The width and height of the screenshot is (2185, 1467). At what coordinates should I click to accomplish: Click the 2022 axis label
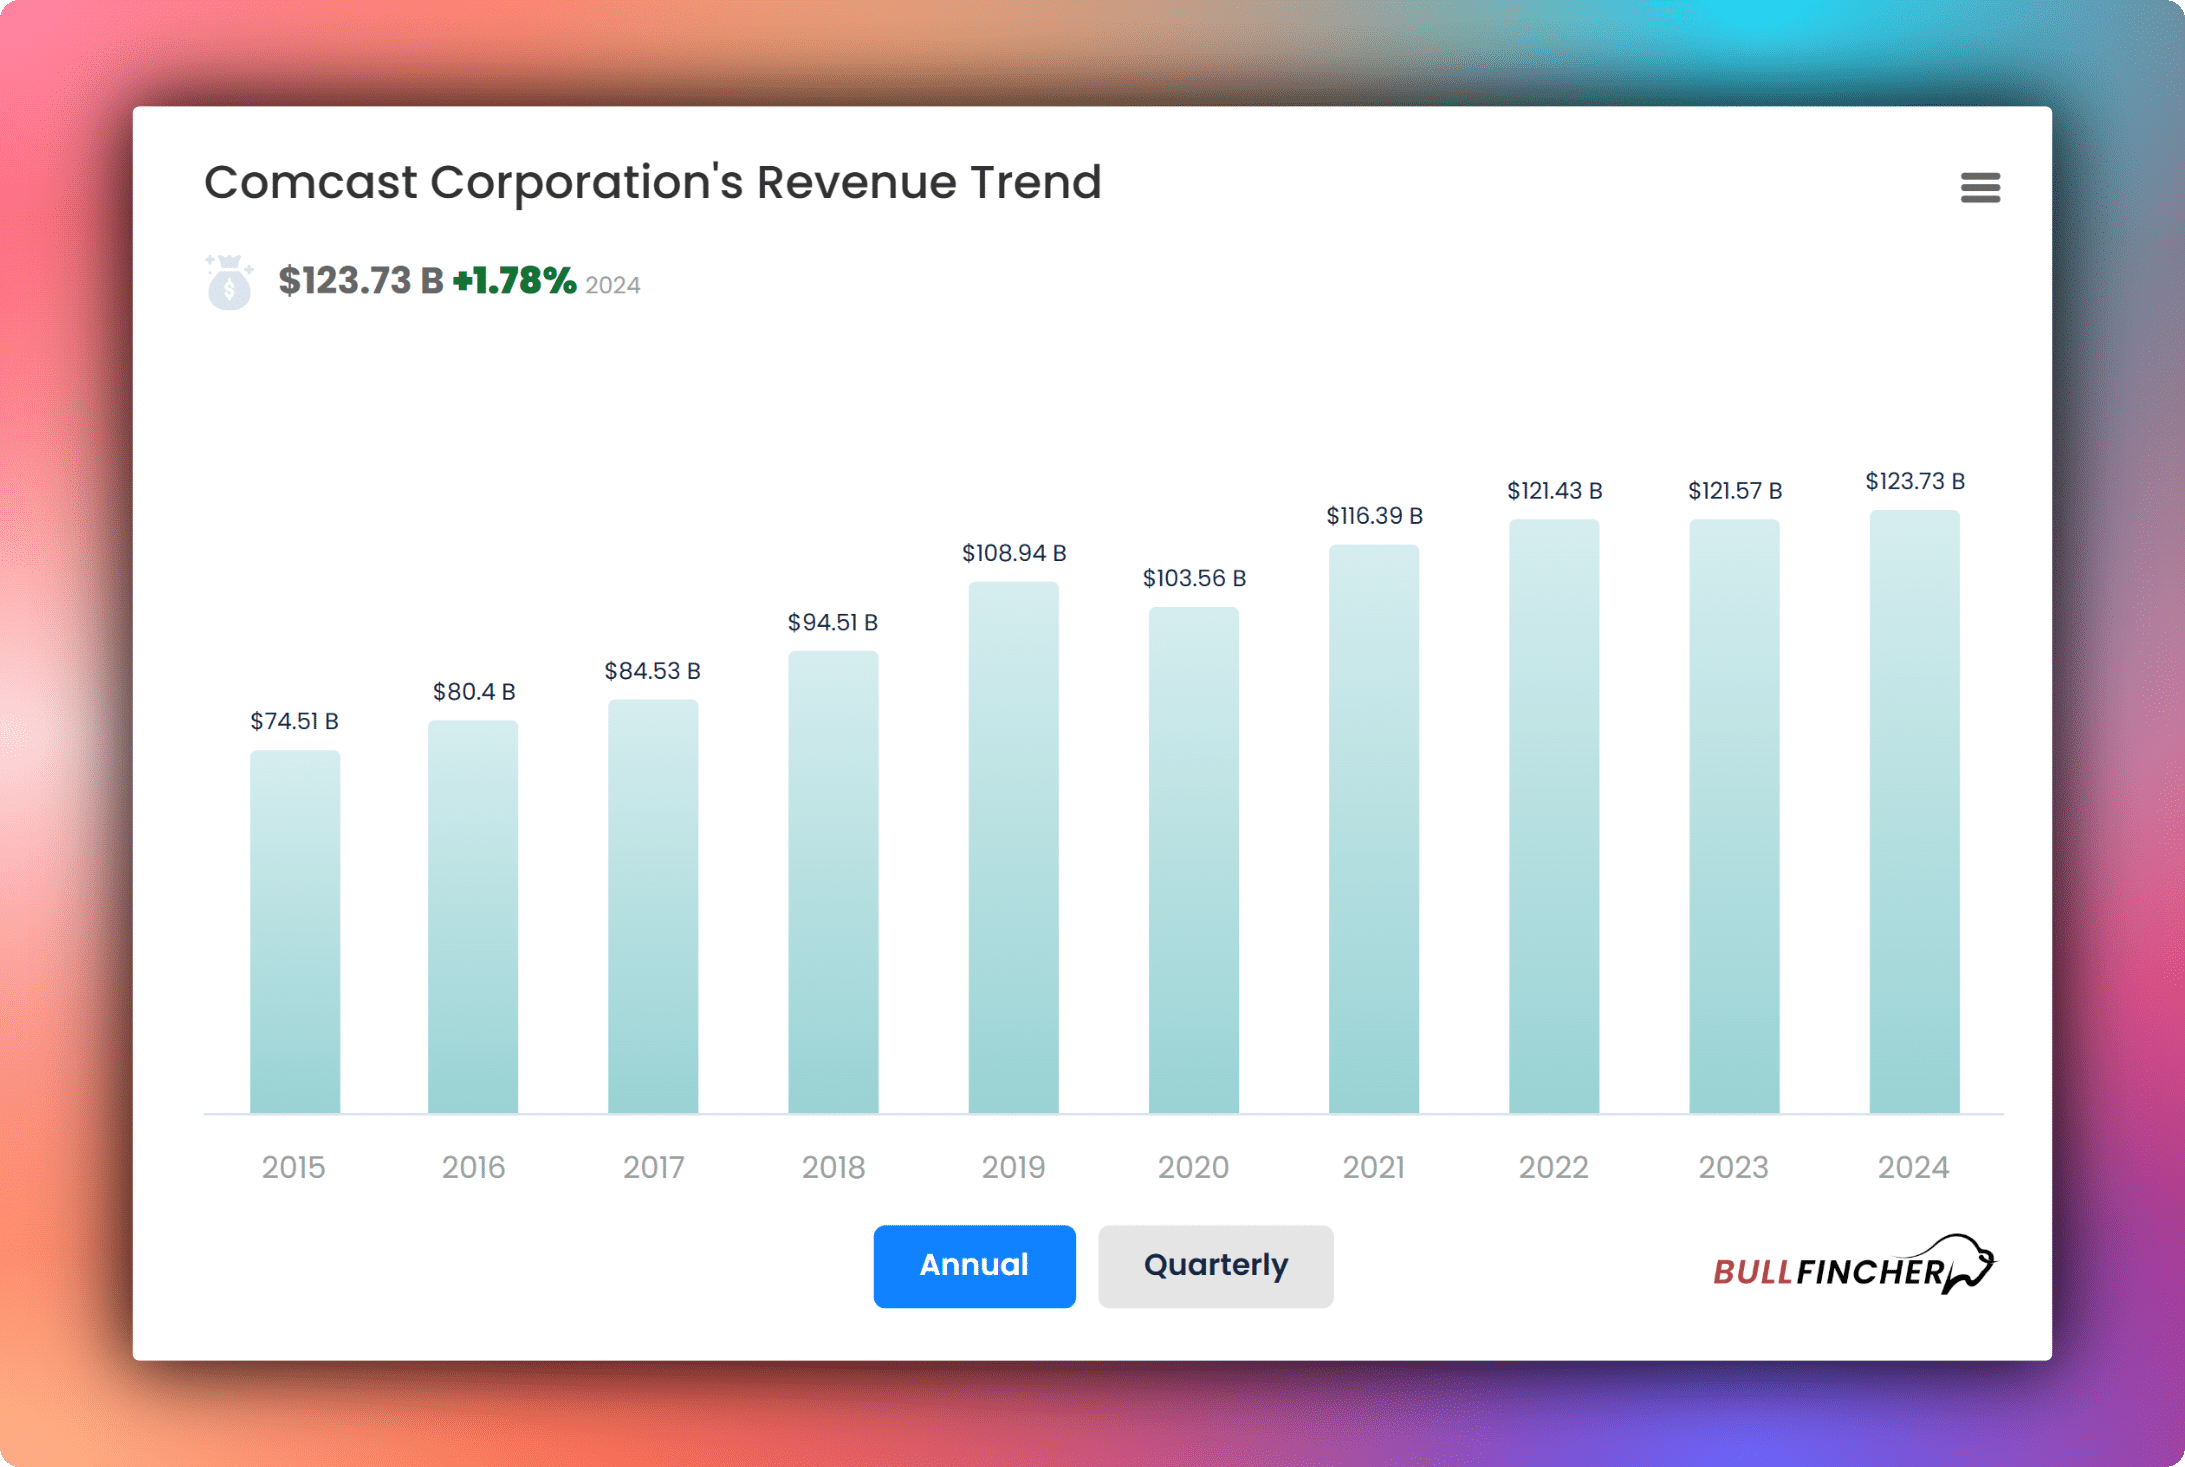click(1553, 1167)
